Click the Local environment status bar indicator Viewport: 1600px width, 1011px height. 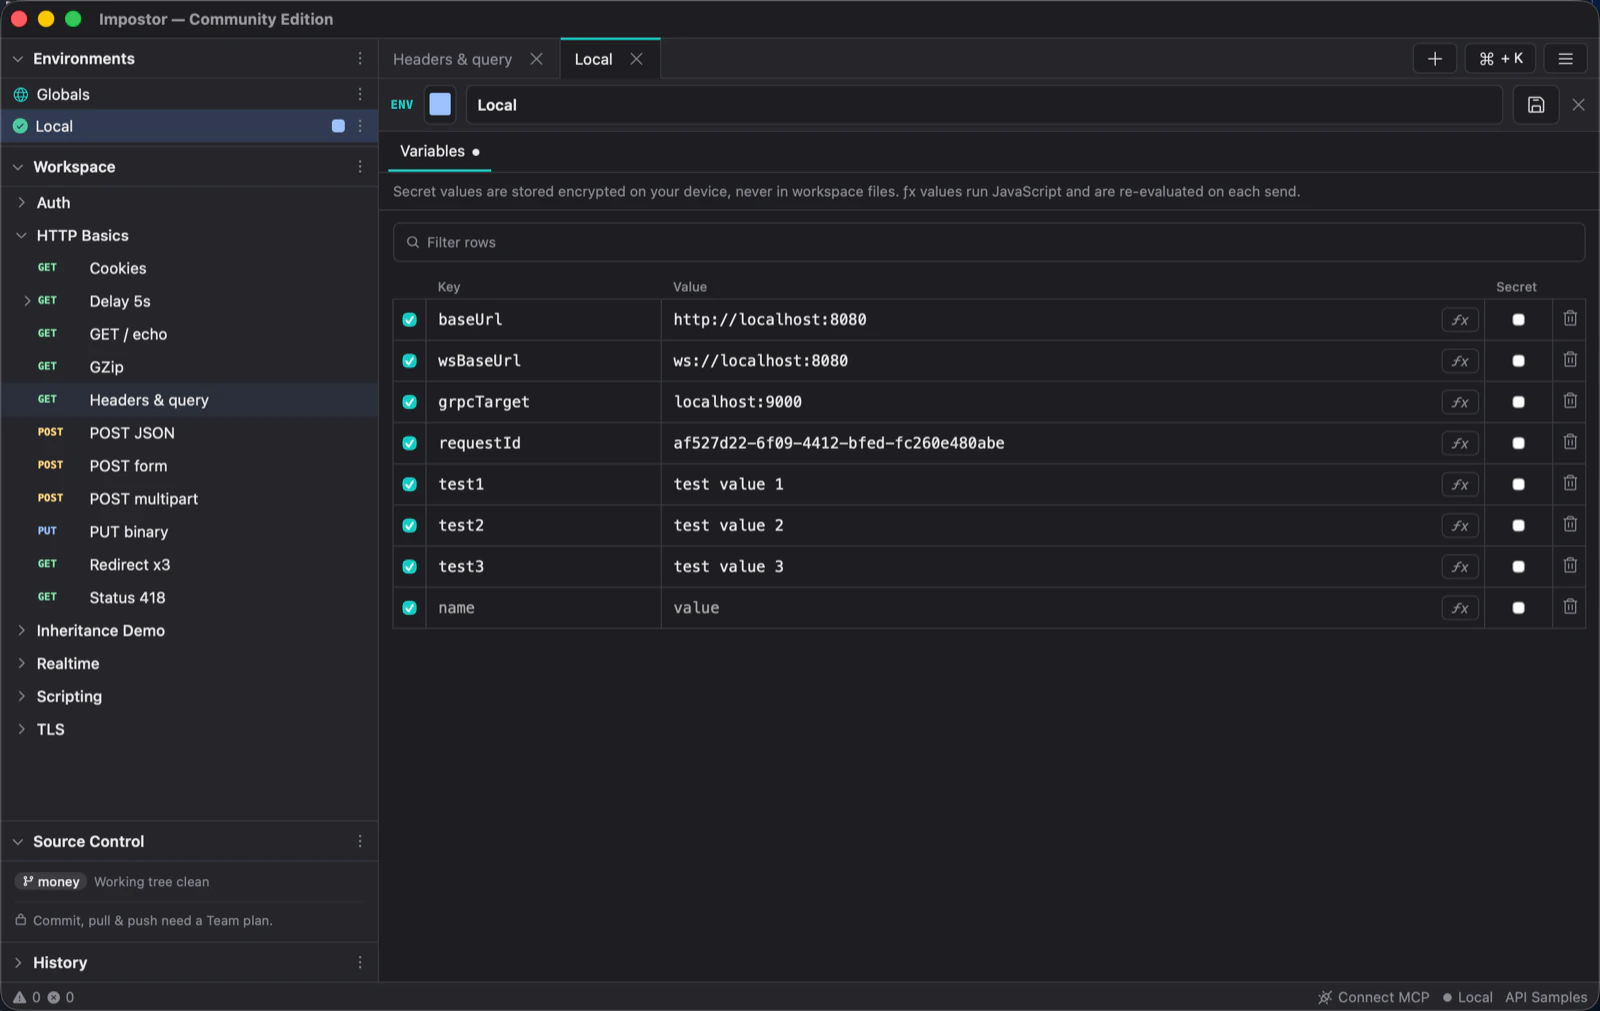point(1467,997)
